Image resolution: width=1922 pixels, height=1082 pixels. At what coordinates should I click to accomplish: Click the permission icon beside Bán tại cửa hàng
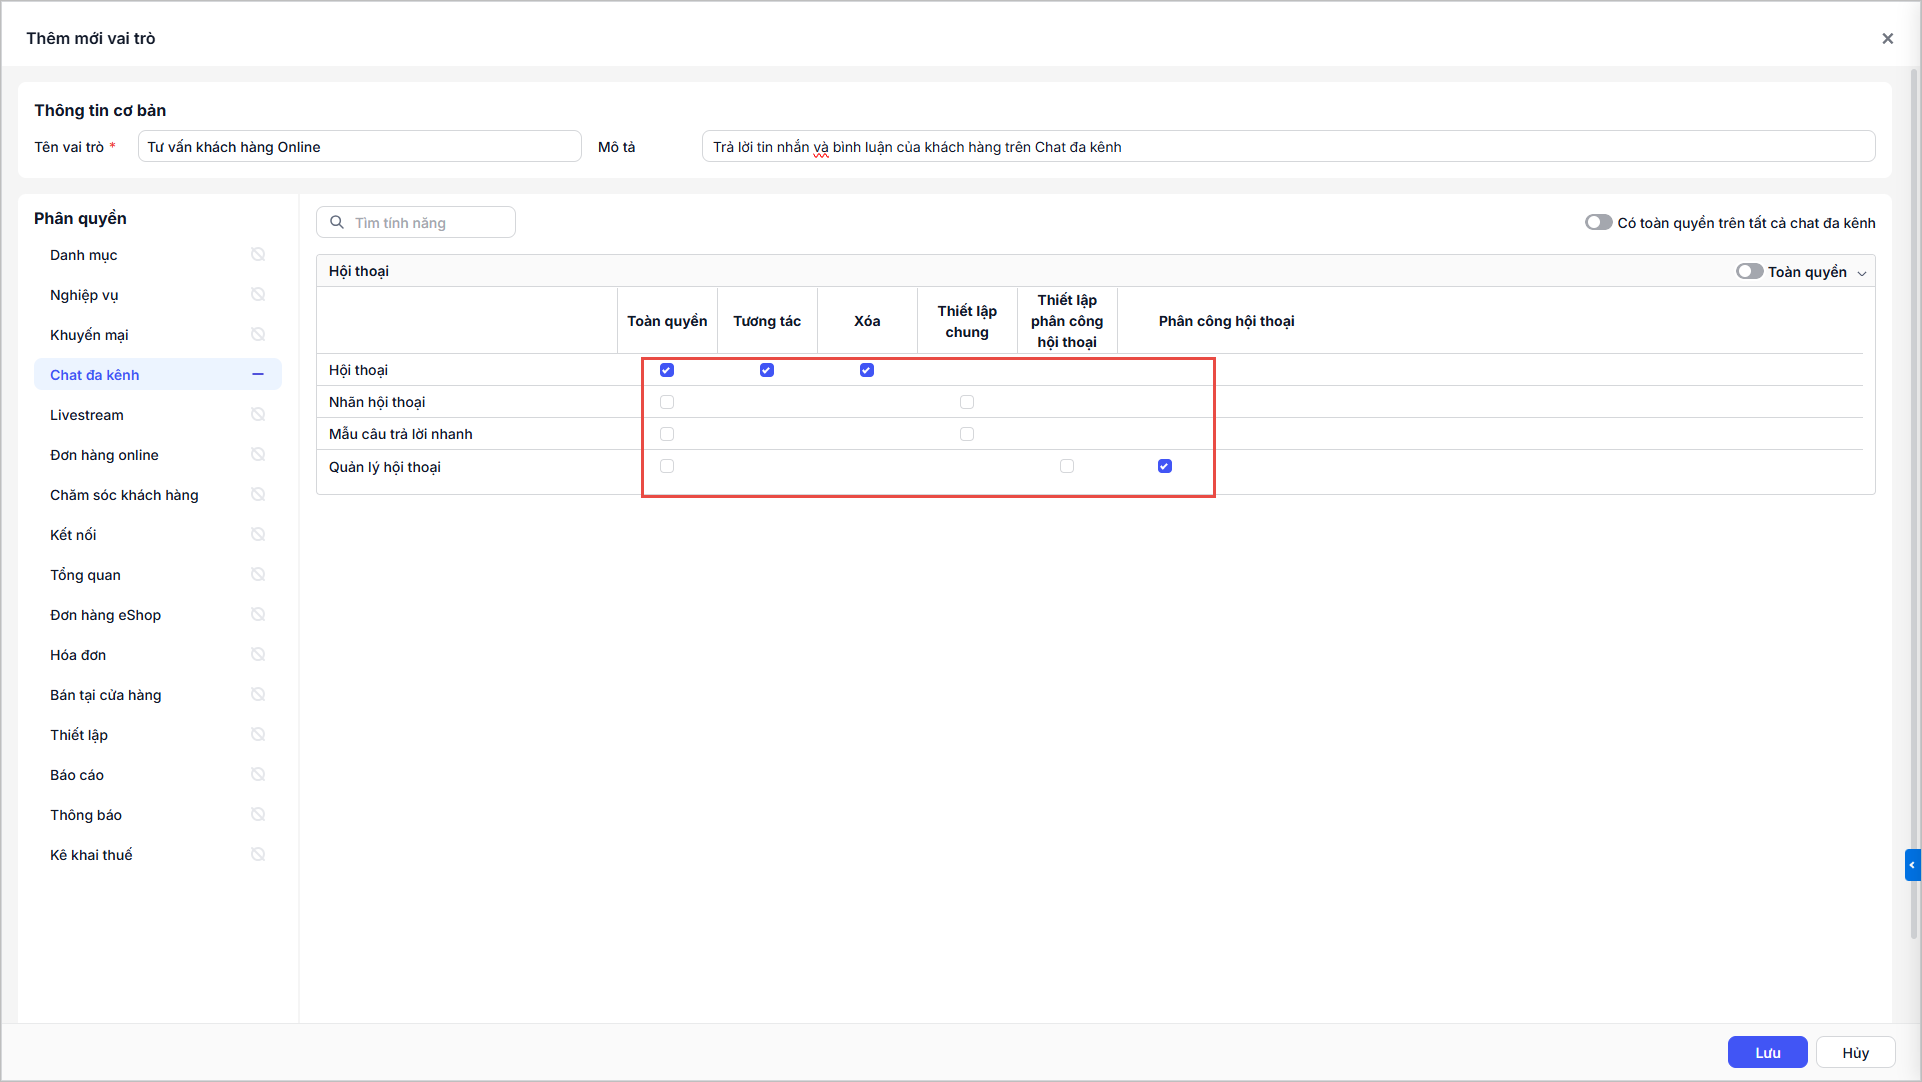pyautogui.click(x=258, y=695)
